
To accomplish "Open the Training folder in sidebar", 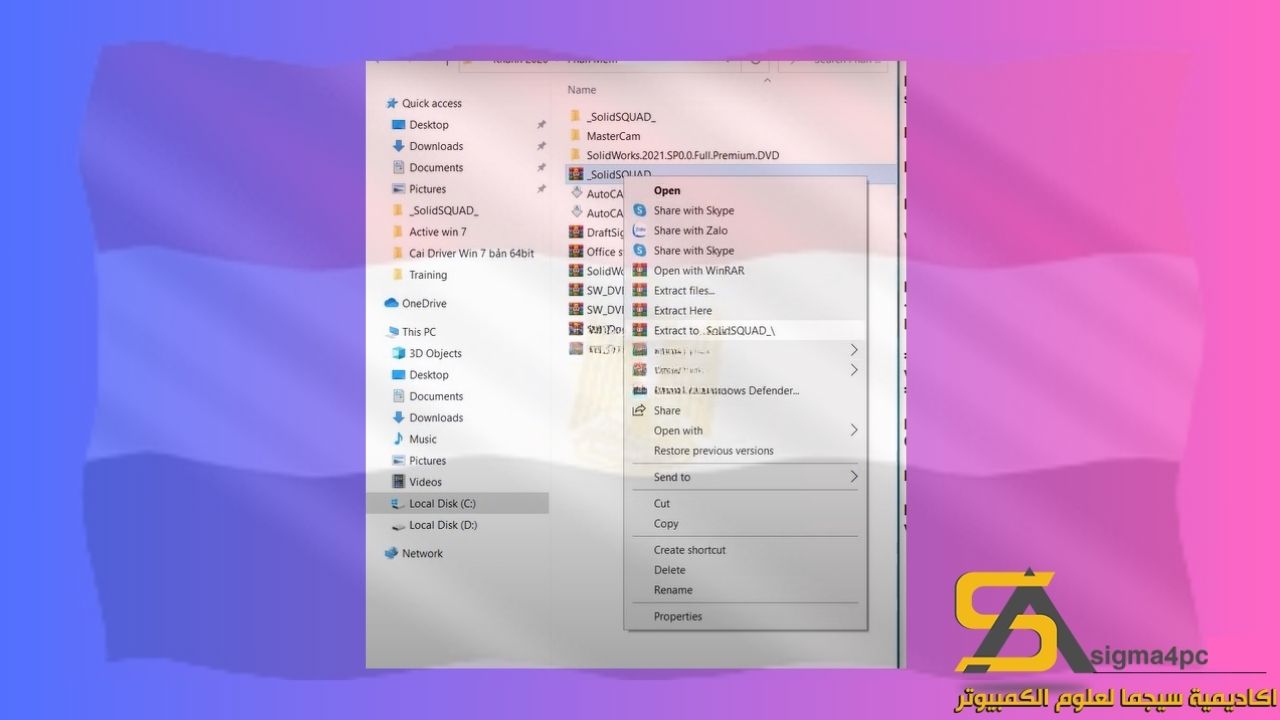I will click(428, 275).
